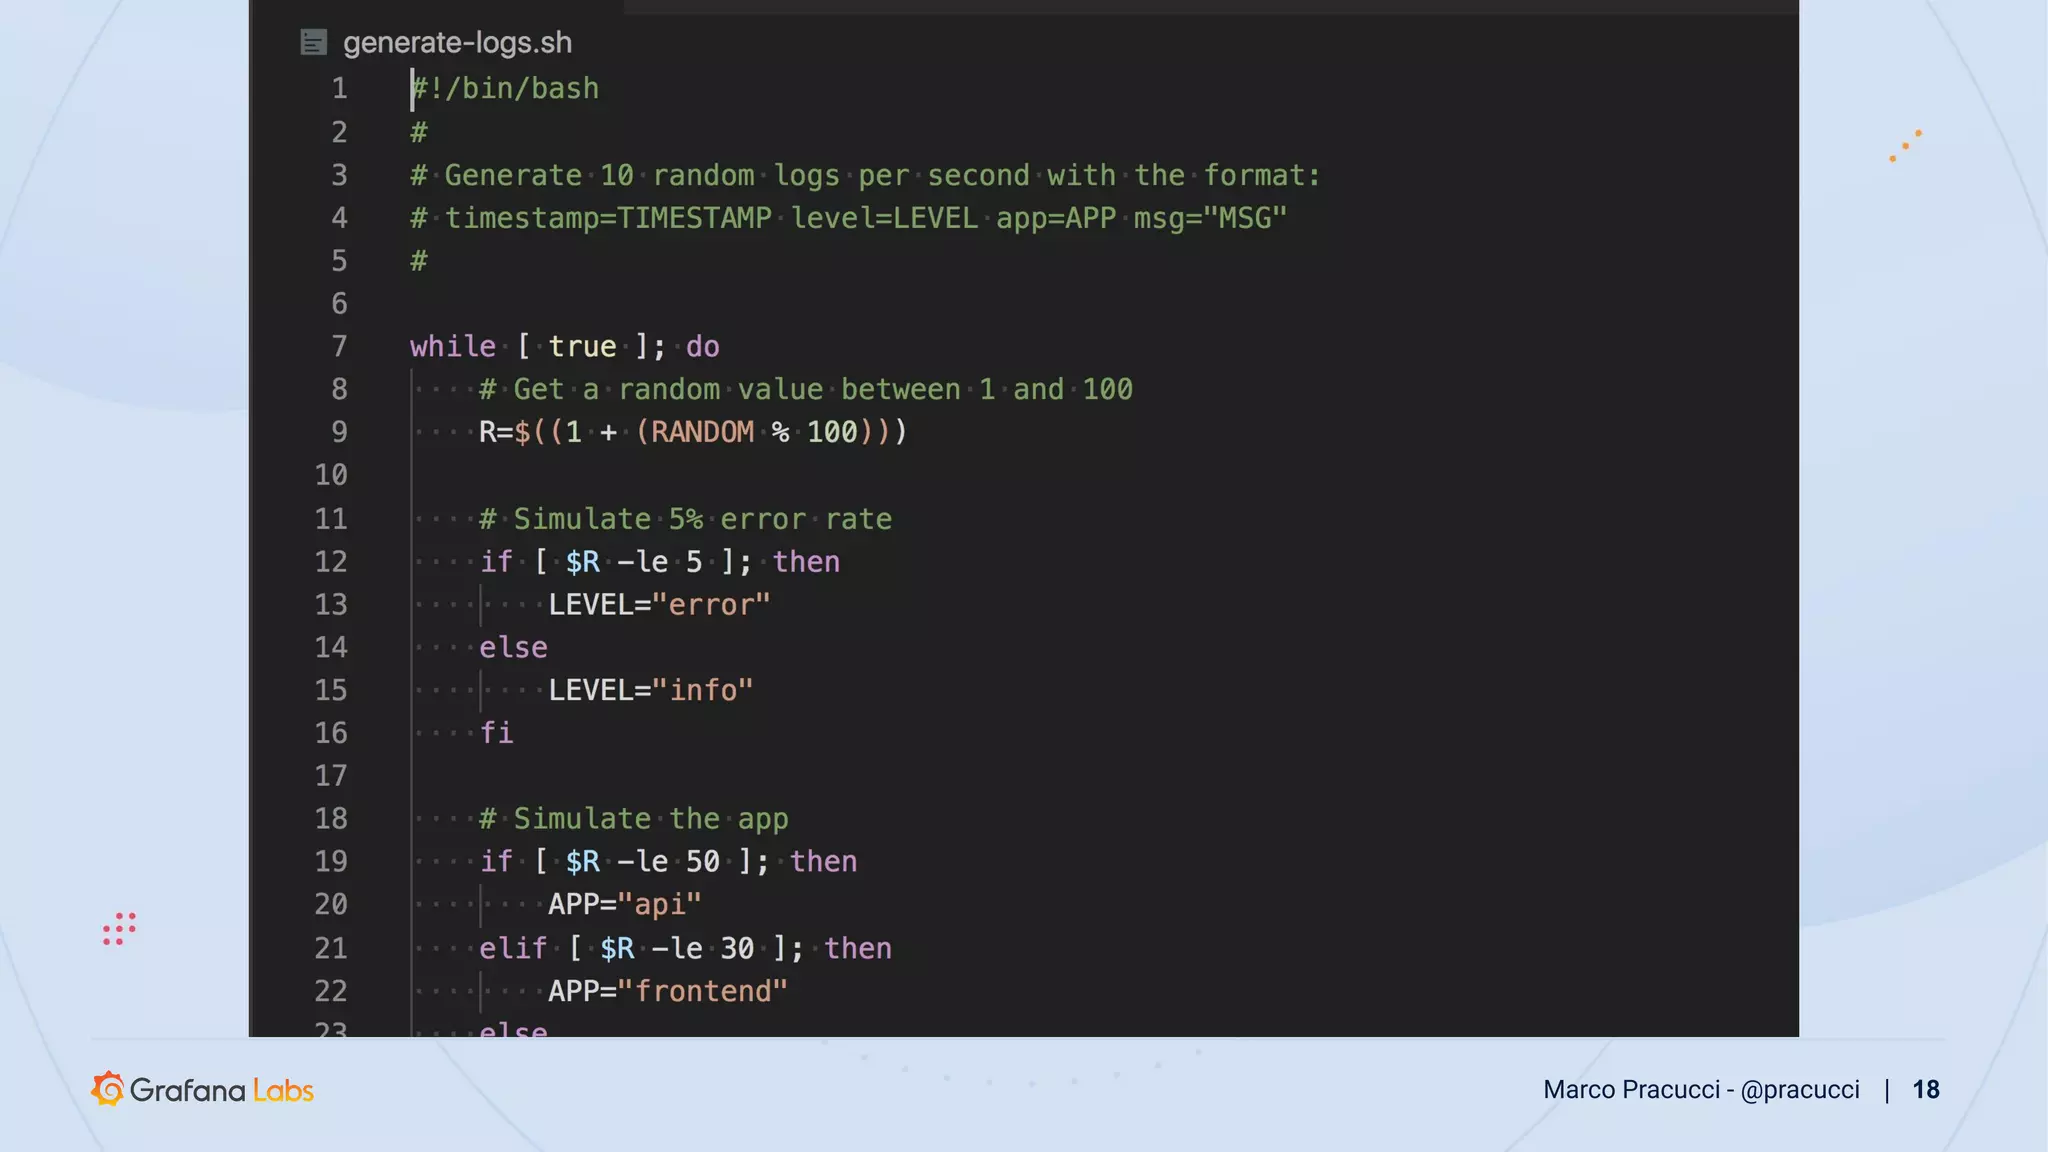Click the APP="frontend" assignment
Image resolution: width=2048 pixels, height=1152 pixels.
tap(667, 991)
